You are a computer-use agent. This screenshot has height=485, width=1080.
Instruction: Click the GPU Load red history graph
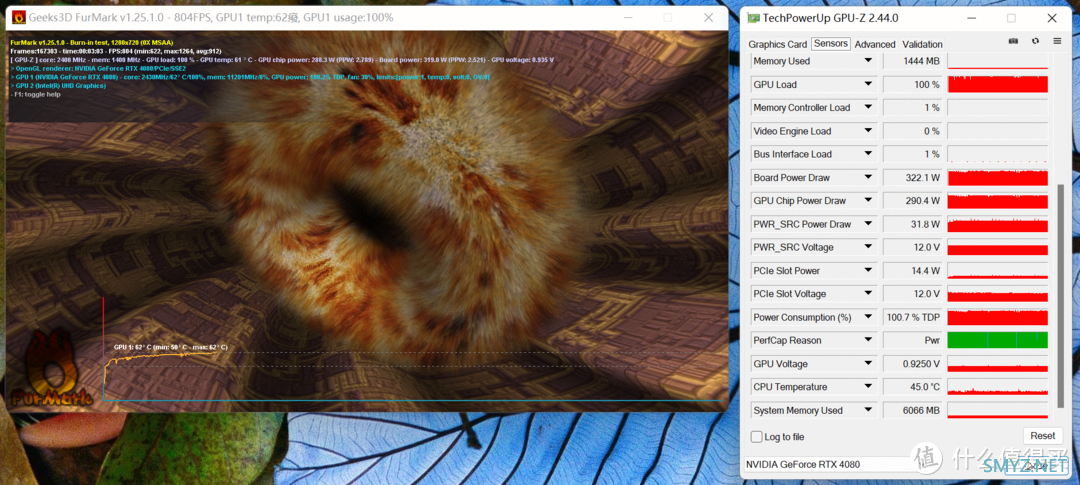pyautogui.click(x=998, y=84)
